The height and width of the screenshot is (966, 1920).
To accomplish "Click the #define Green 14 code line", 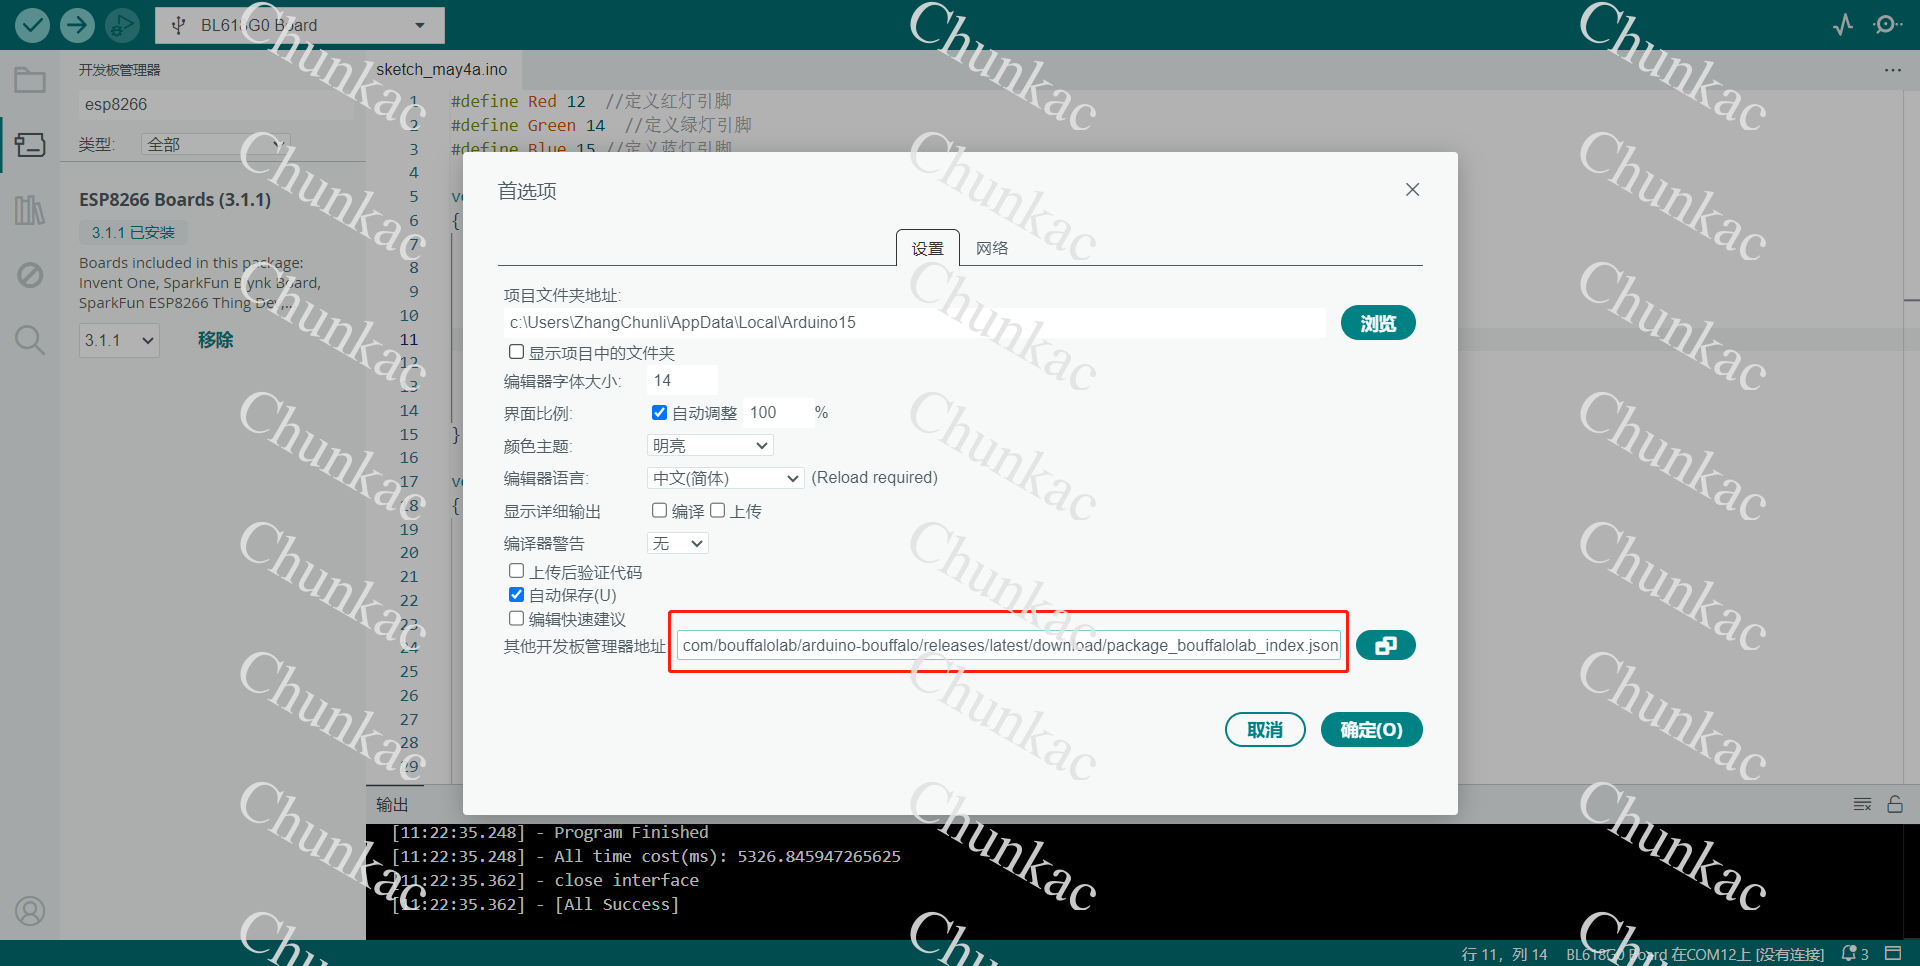I will [x=601, y=125].
